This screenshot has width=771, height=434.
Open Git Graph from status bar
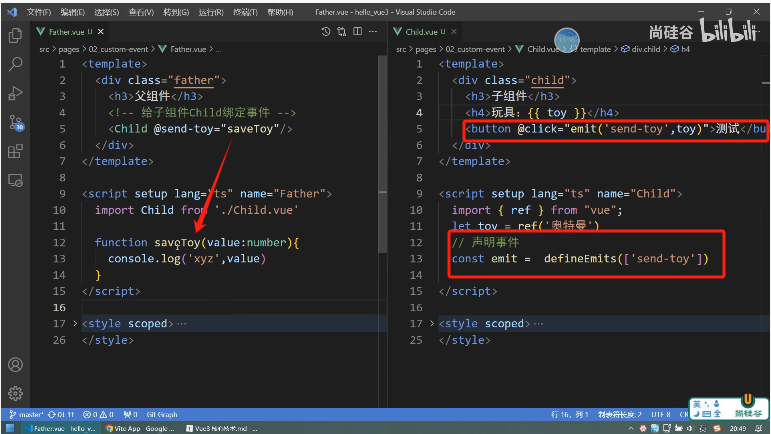[162, 414]
